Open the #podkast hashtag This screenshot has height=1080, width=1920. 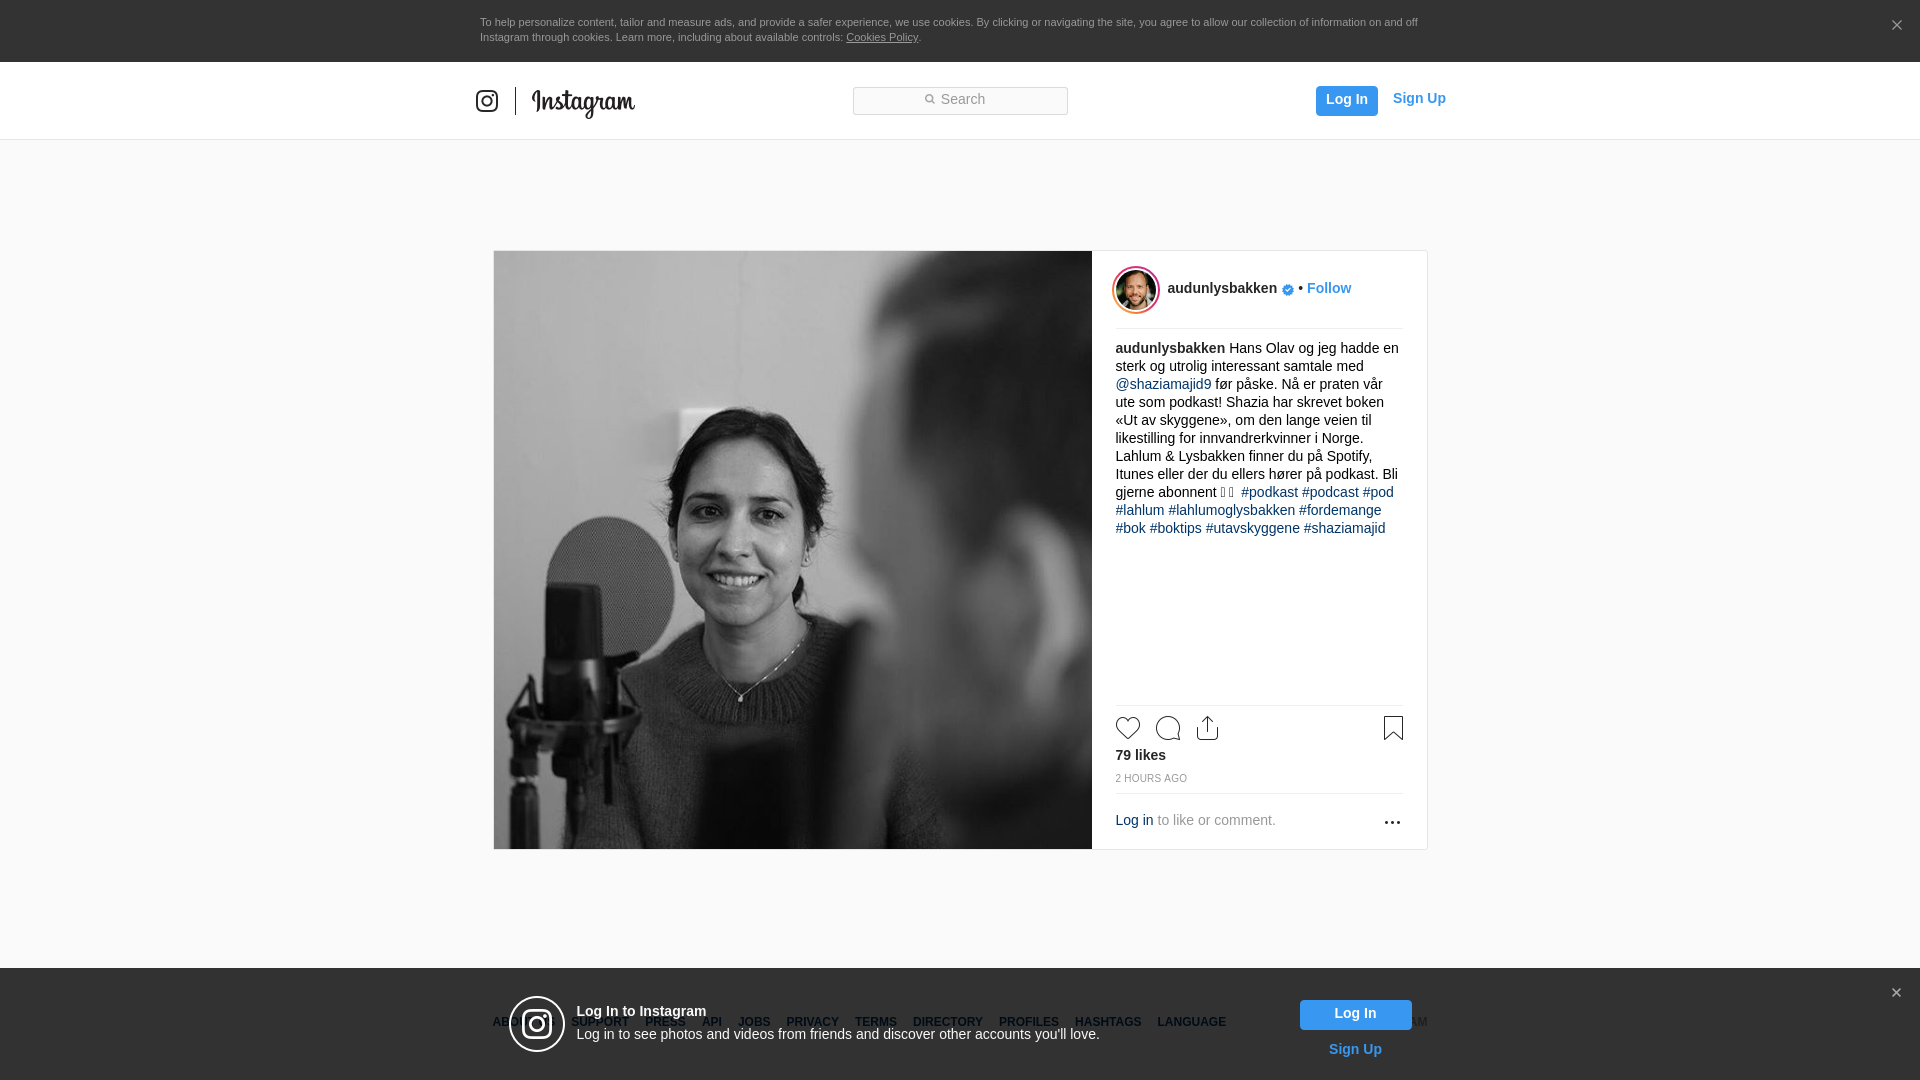(x=1269, y=492)
